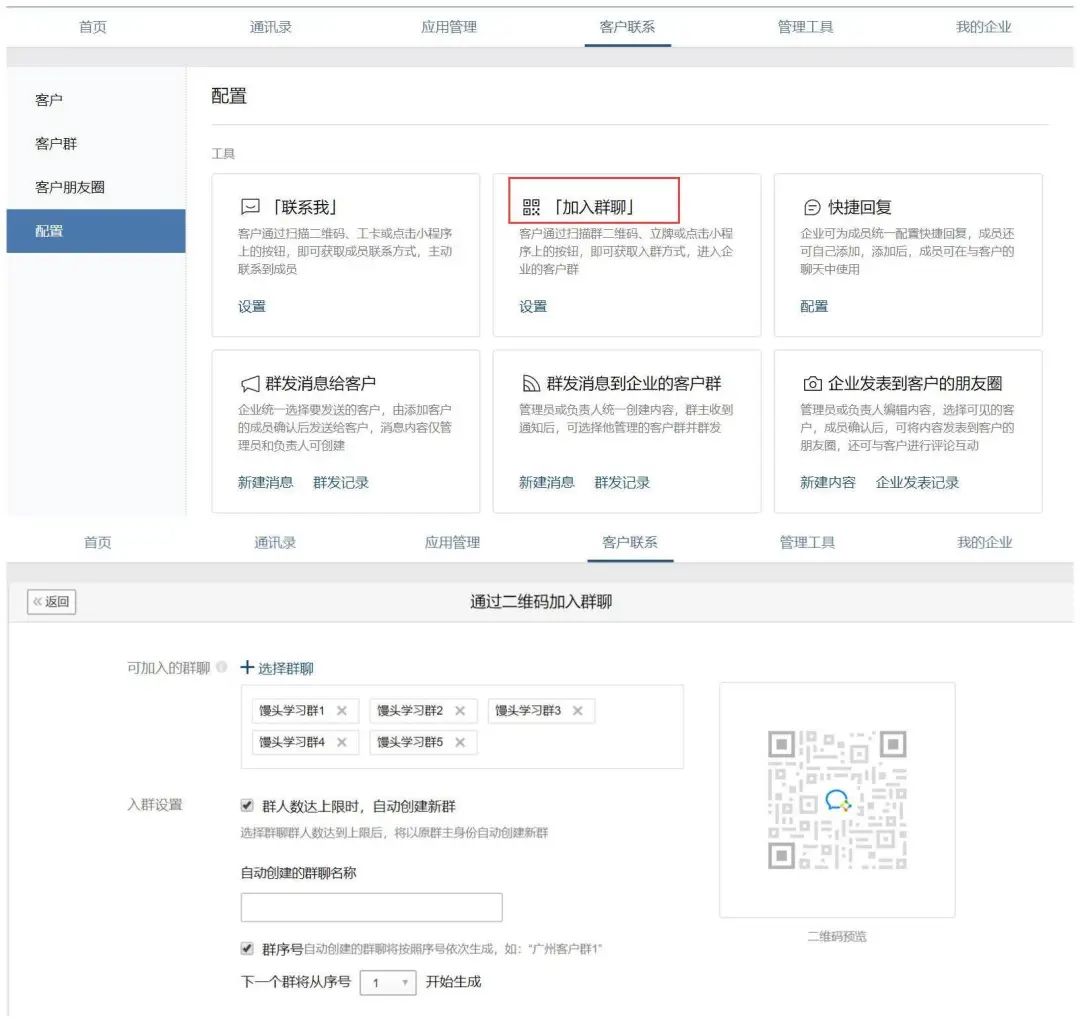
Task: Open the starting sequence number dropdown
Action: tap(387, 983)
